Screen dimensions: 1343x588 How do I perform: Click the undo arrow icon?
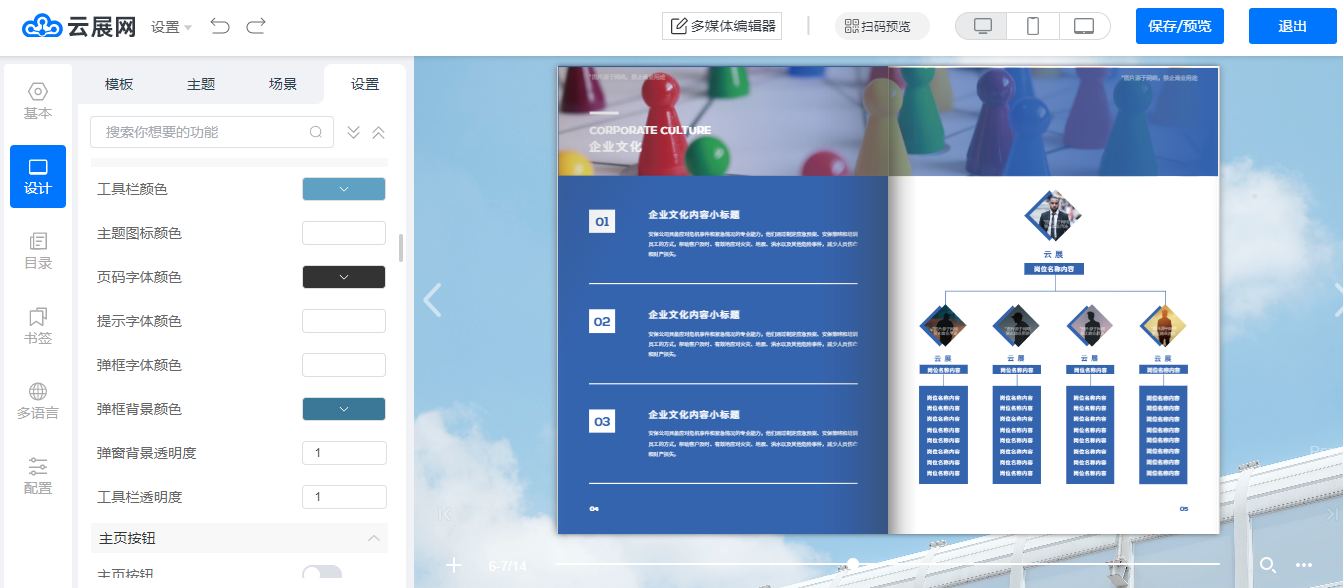(220, 26)
